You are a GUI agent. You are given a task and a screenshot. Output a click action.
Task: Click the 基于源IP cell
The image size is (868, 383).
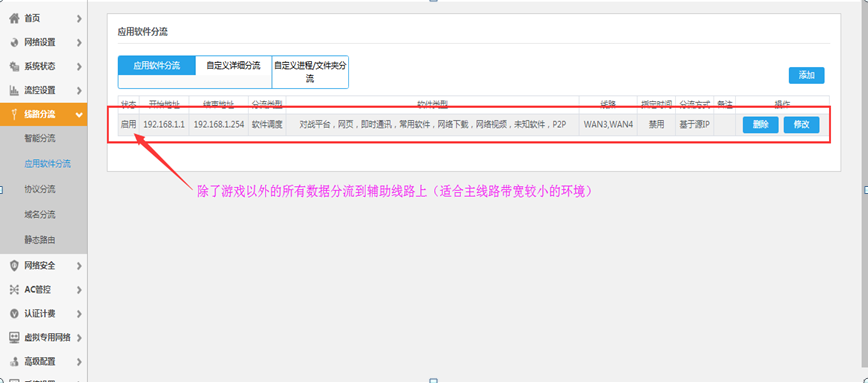[695, 125]
